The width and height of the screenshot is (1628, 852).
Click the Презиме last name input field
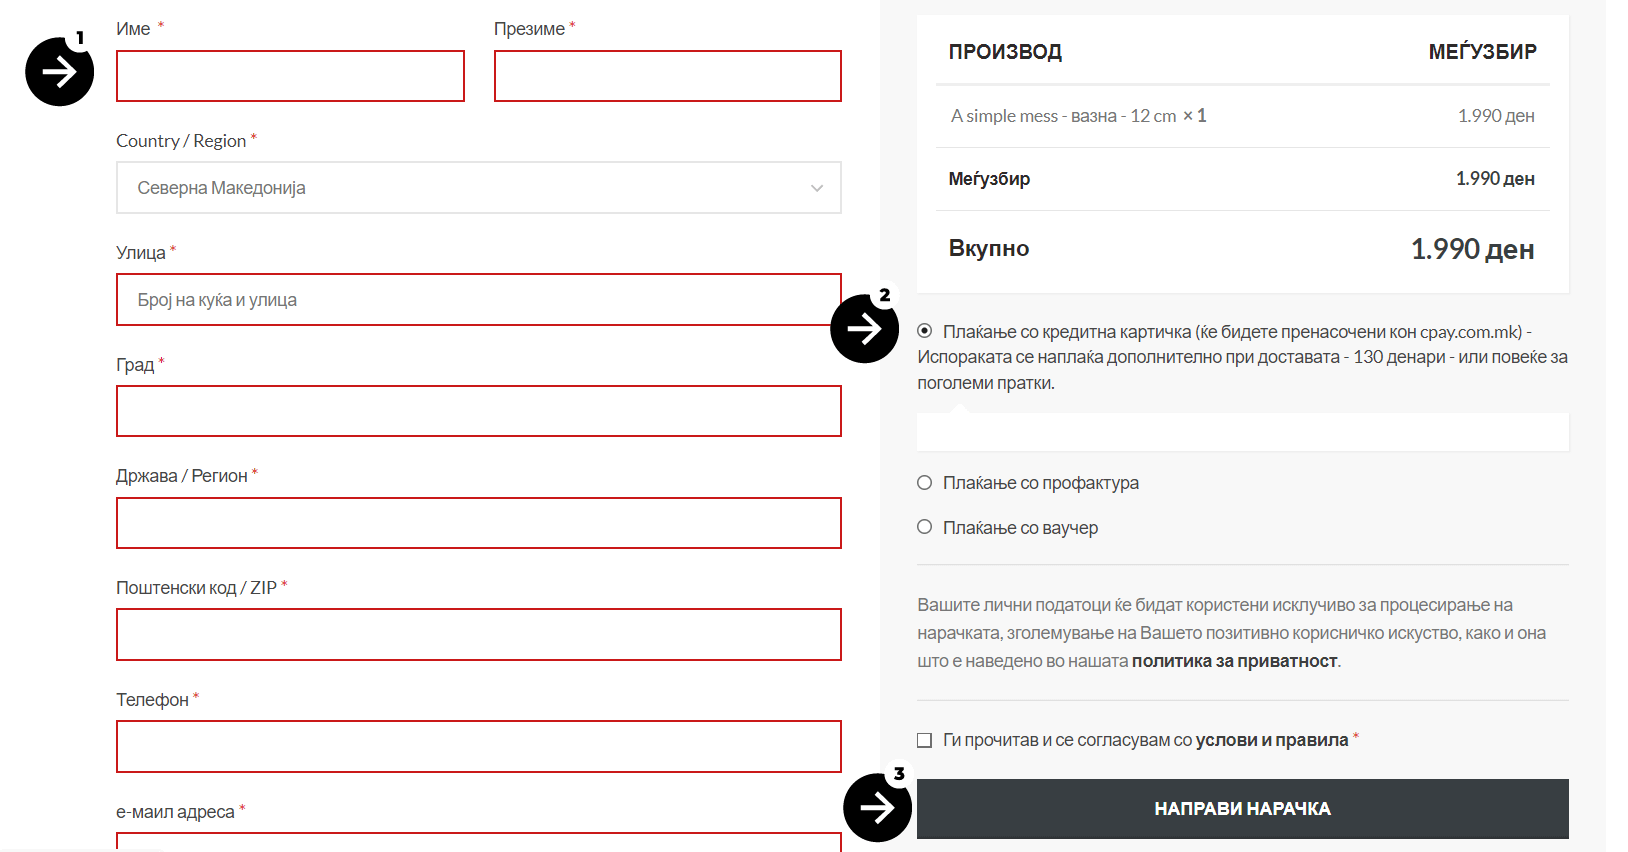668,76
